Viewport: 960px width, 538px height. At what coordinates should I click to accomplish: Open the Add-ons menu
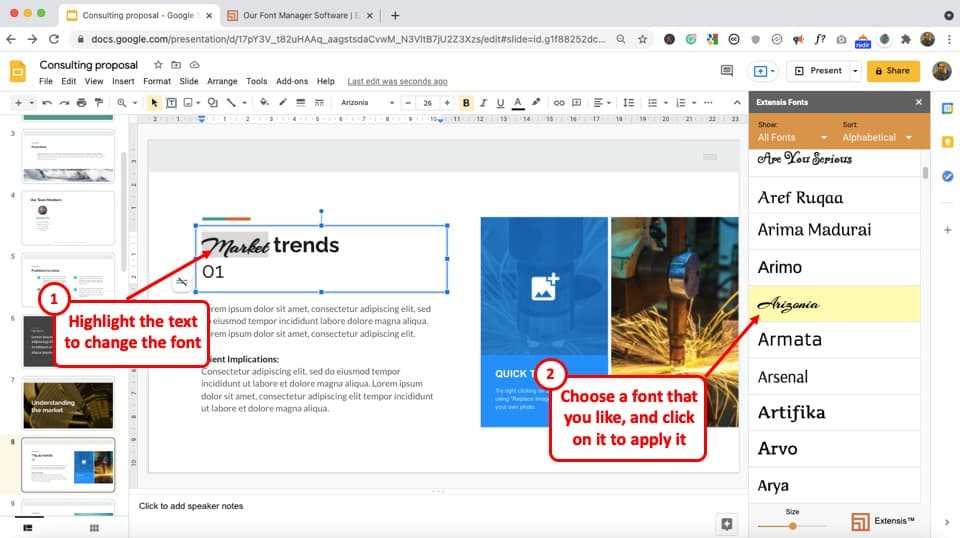pos(292,81)
